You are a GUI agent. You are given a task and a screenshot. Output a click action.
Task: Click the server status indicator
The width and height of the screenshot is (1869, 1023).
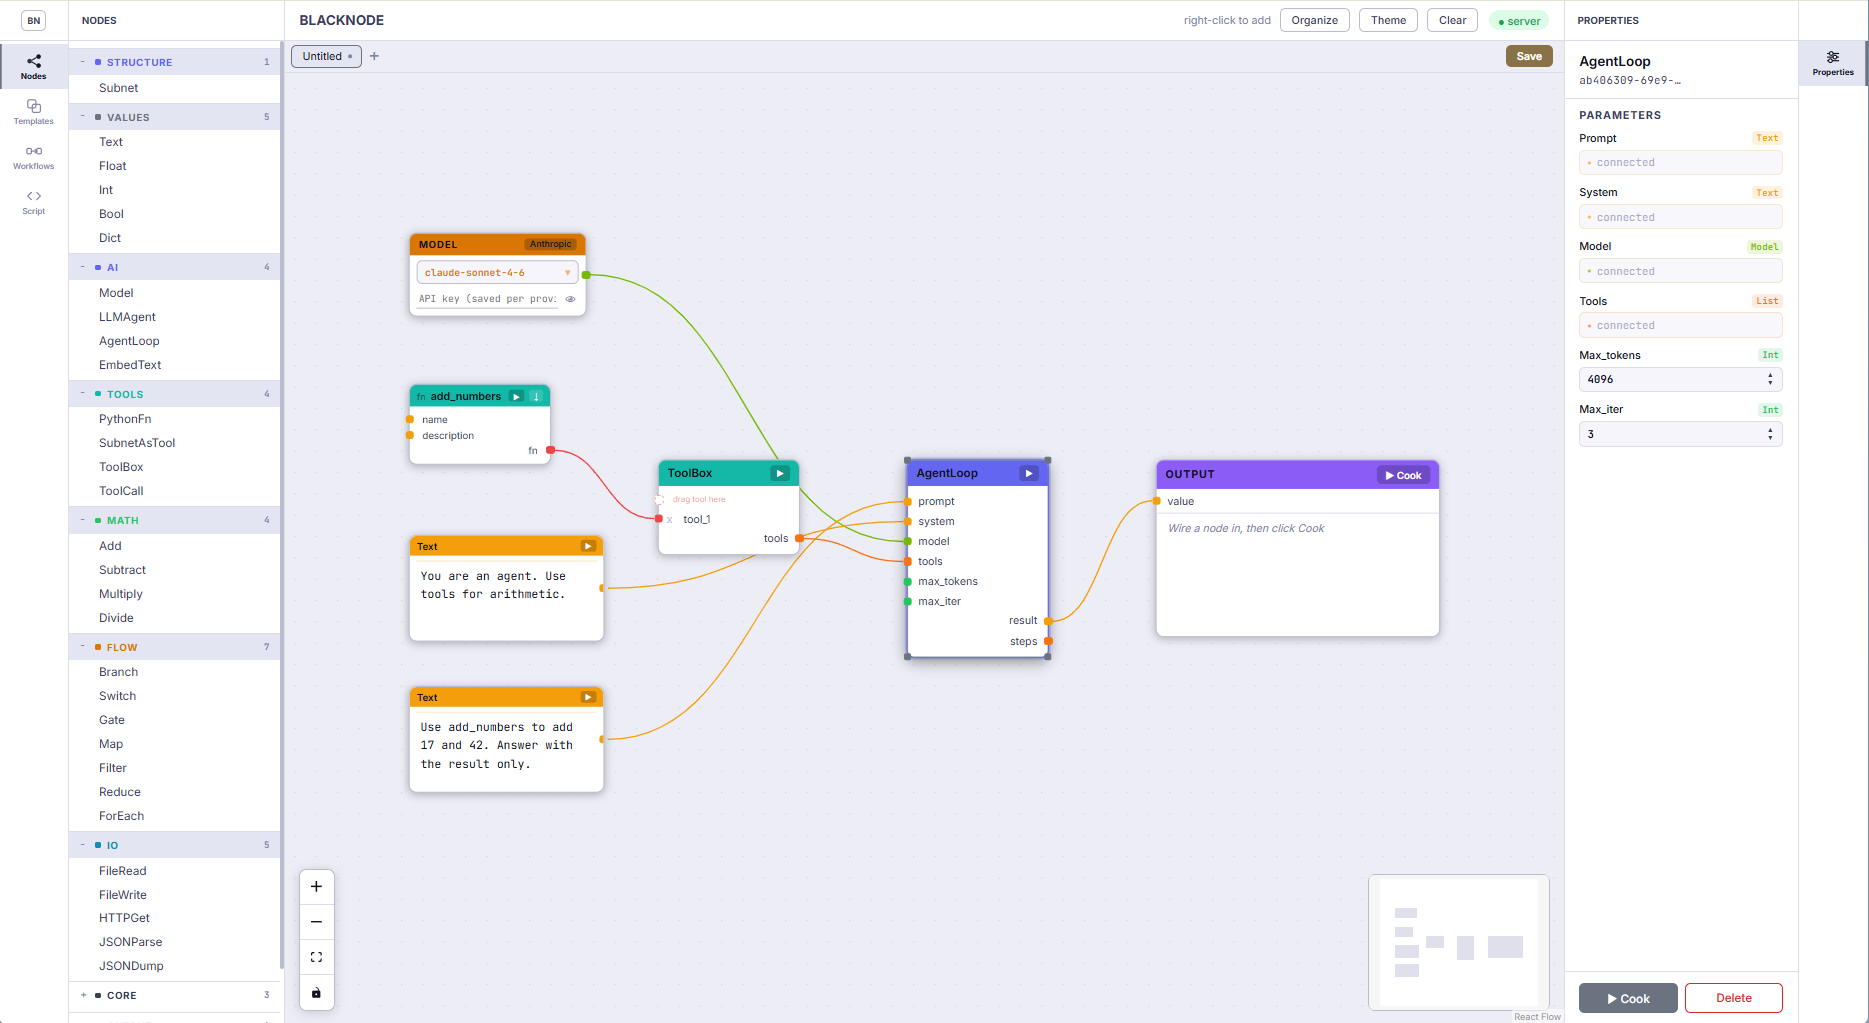tap(1518, 21)
